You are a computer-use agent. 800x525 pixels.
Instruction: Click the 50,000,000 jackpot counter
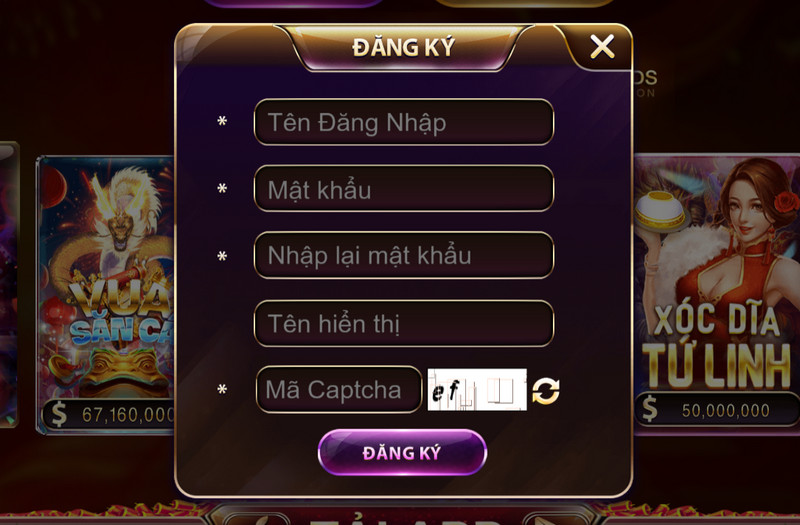click(717, 410)
